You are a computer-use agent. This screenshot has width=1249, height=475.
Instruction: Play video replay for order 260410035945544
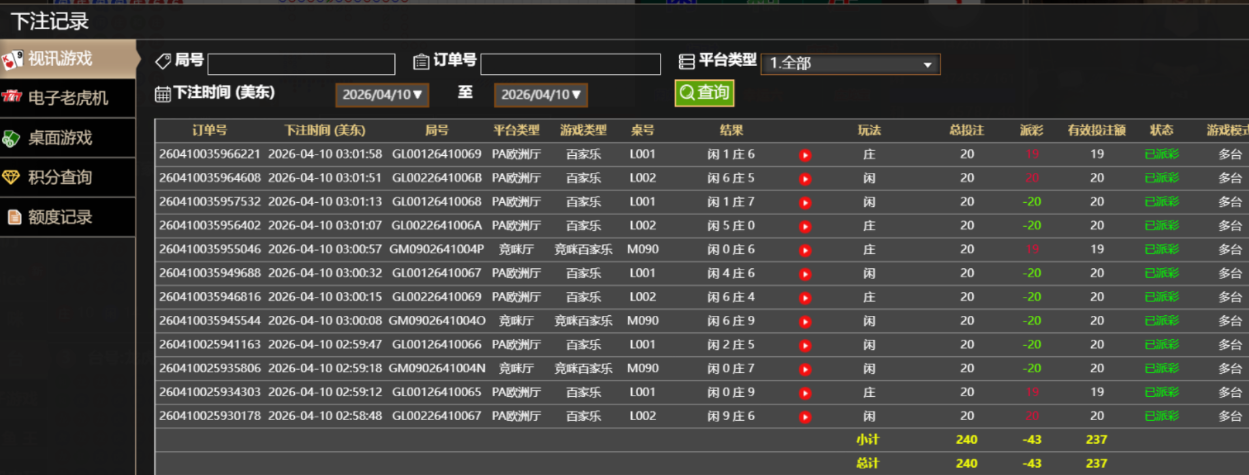(805, 321)
